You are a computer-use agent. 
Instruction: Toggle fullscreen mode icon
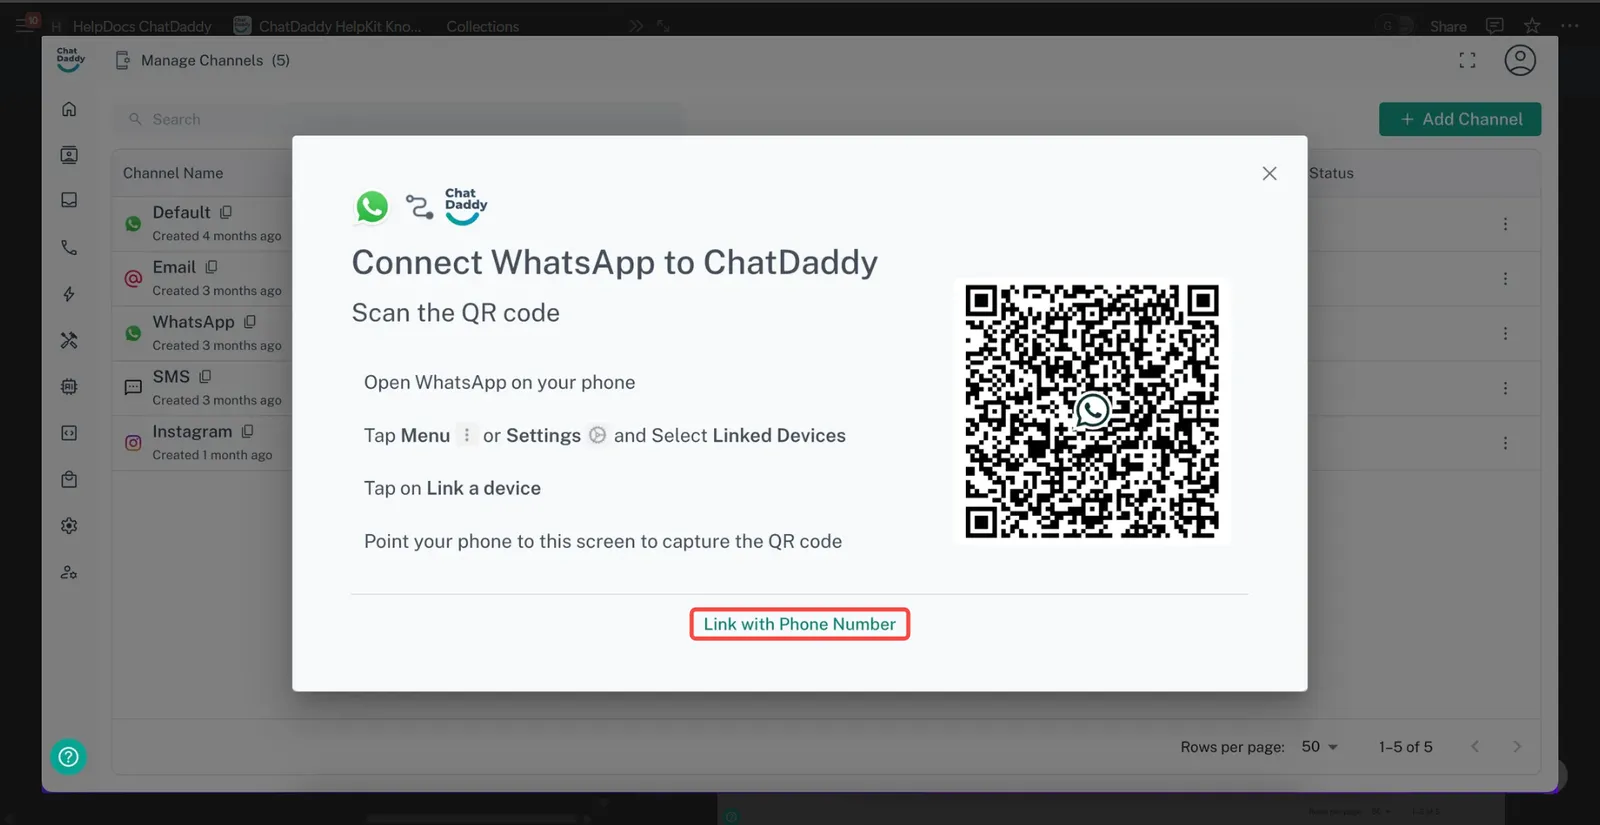(x=1467, y=61)
